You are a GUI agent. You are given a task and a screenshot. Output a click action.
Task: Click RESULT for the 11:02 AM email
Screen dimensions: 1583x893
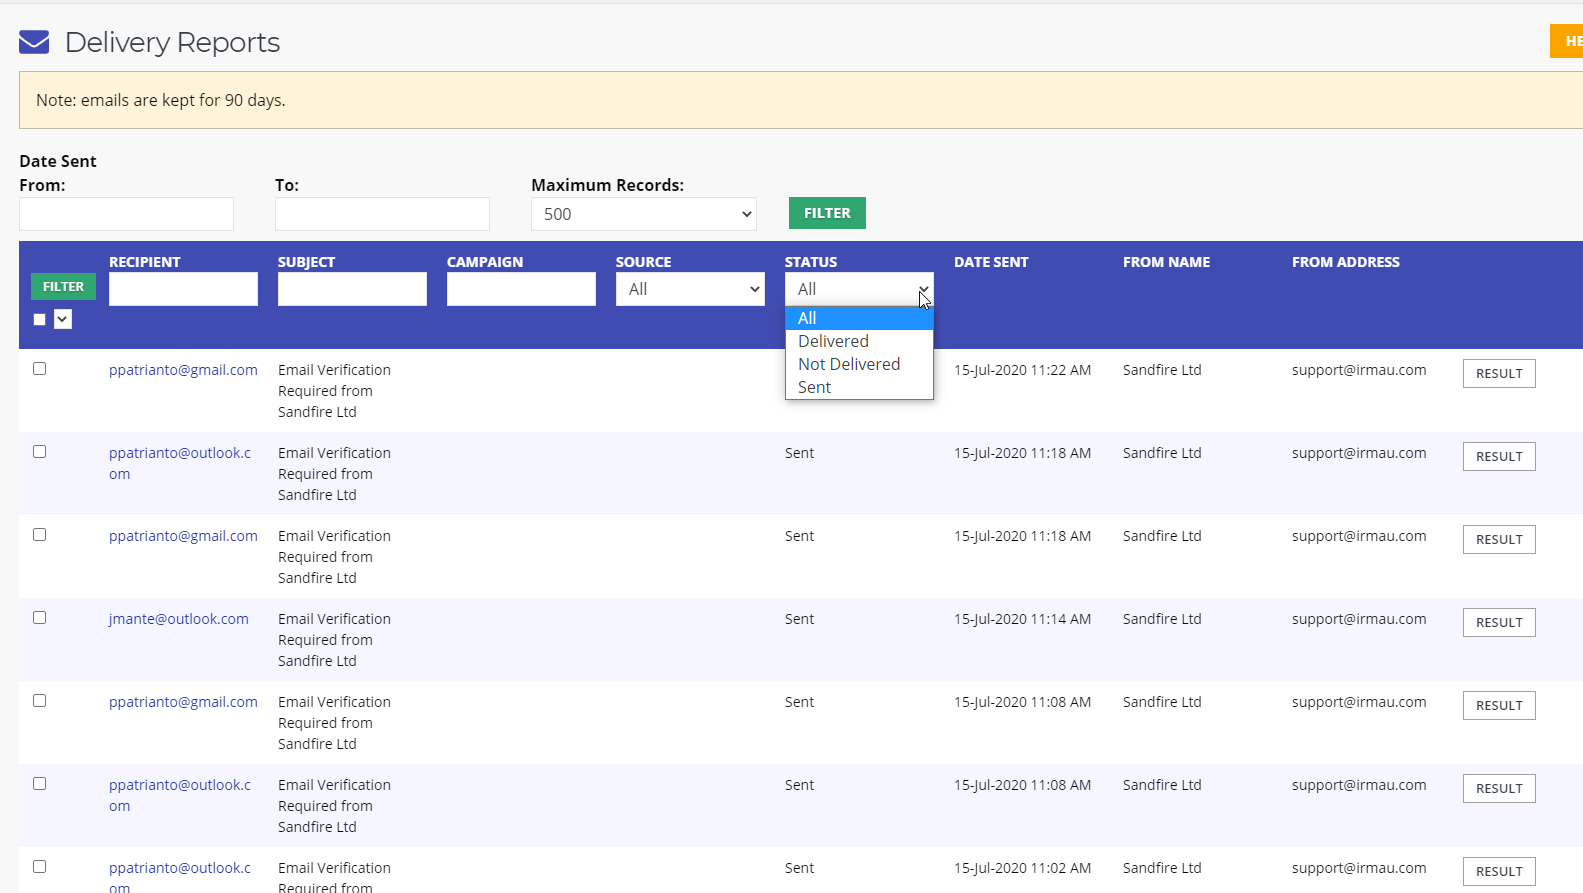click(1499, 871)
